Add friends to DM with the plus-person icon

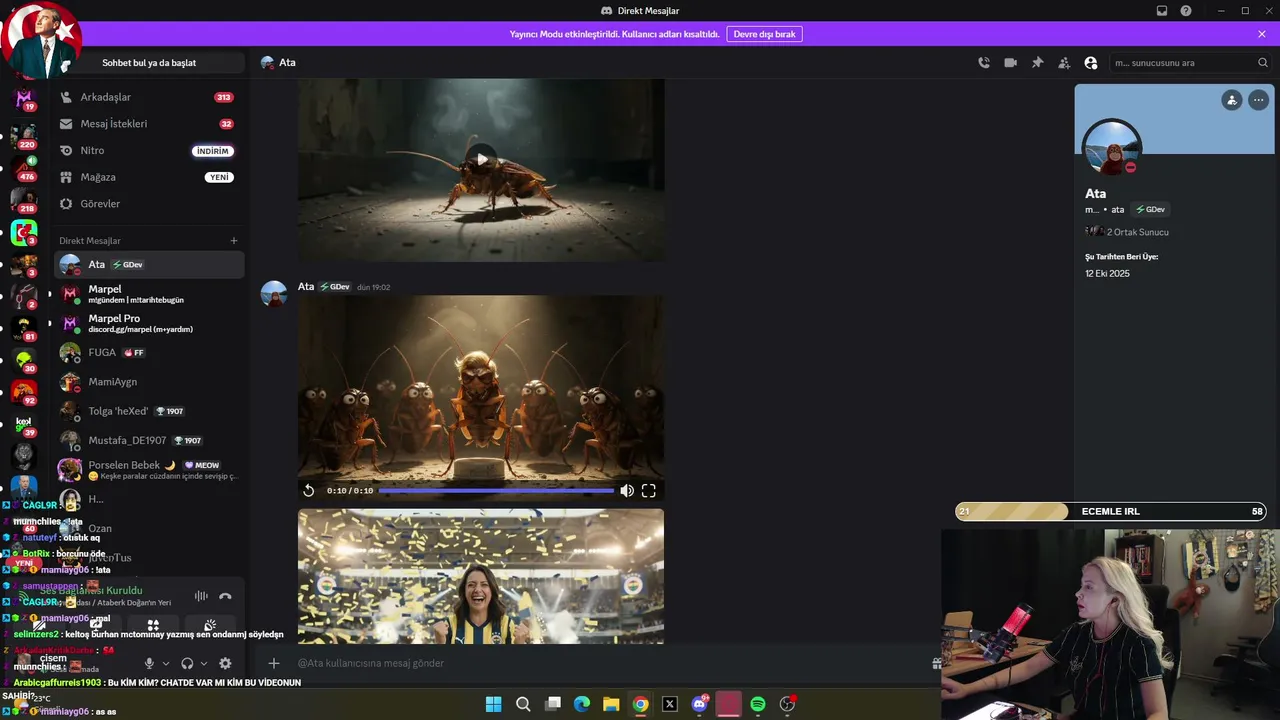click(x=1064, y=63)
